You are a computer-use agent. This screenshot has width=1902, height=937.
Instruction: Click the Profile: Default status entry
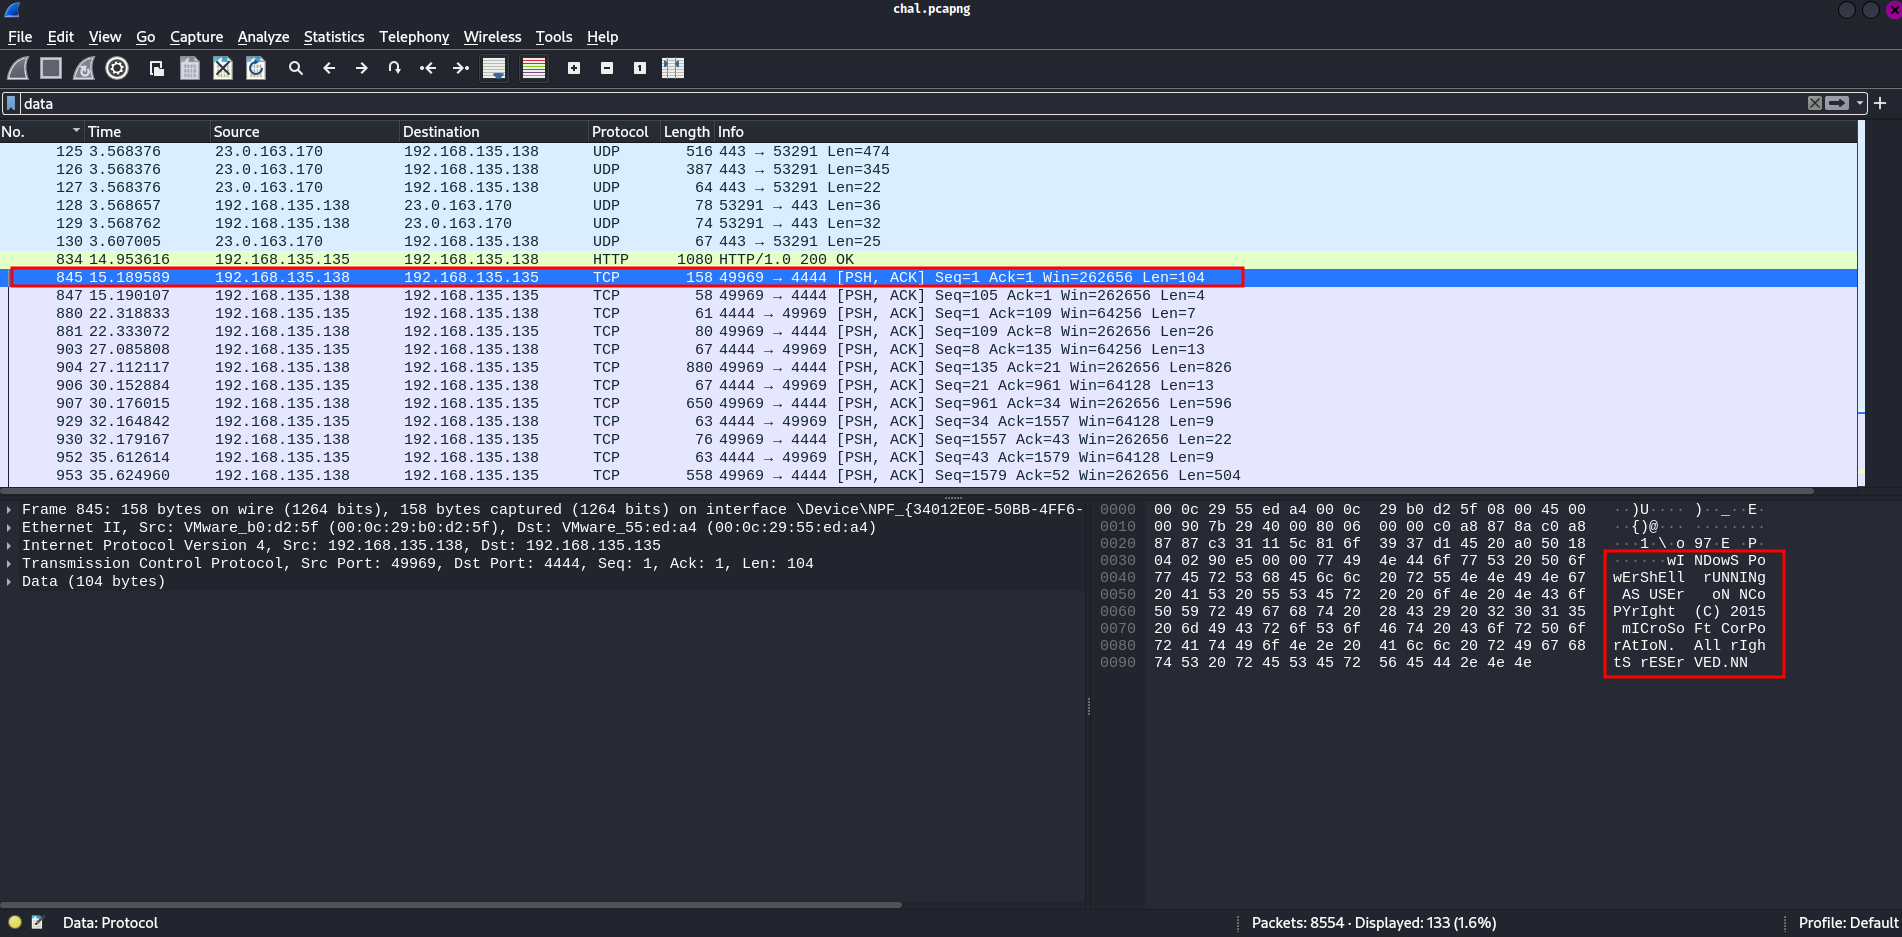click(1847, 923)
